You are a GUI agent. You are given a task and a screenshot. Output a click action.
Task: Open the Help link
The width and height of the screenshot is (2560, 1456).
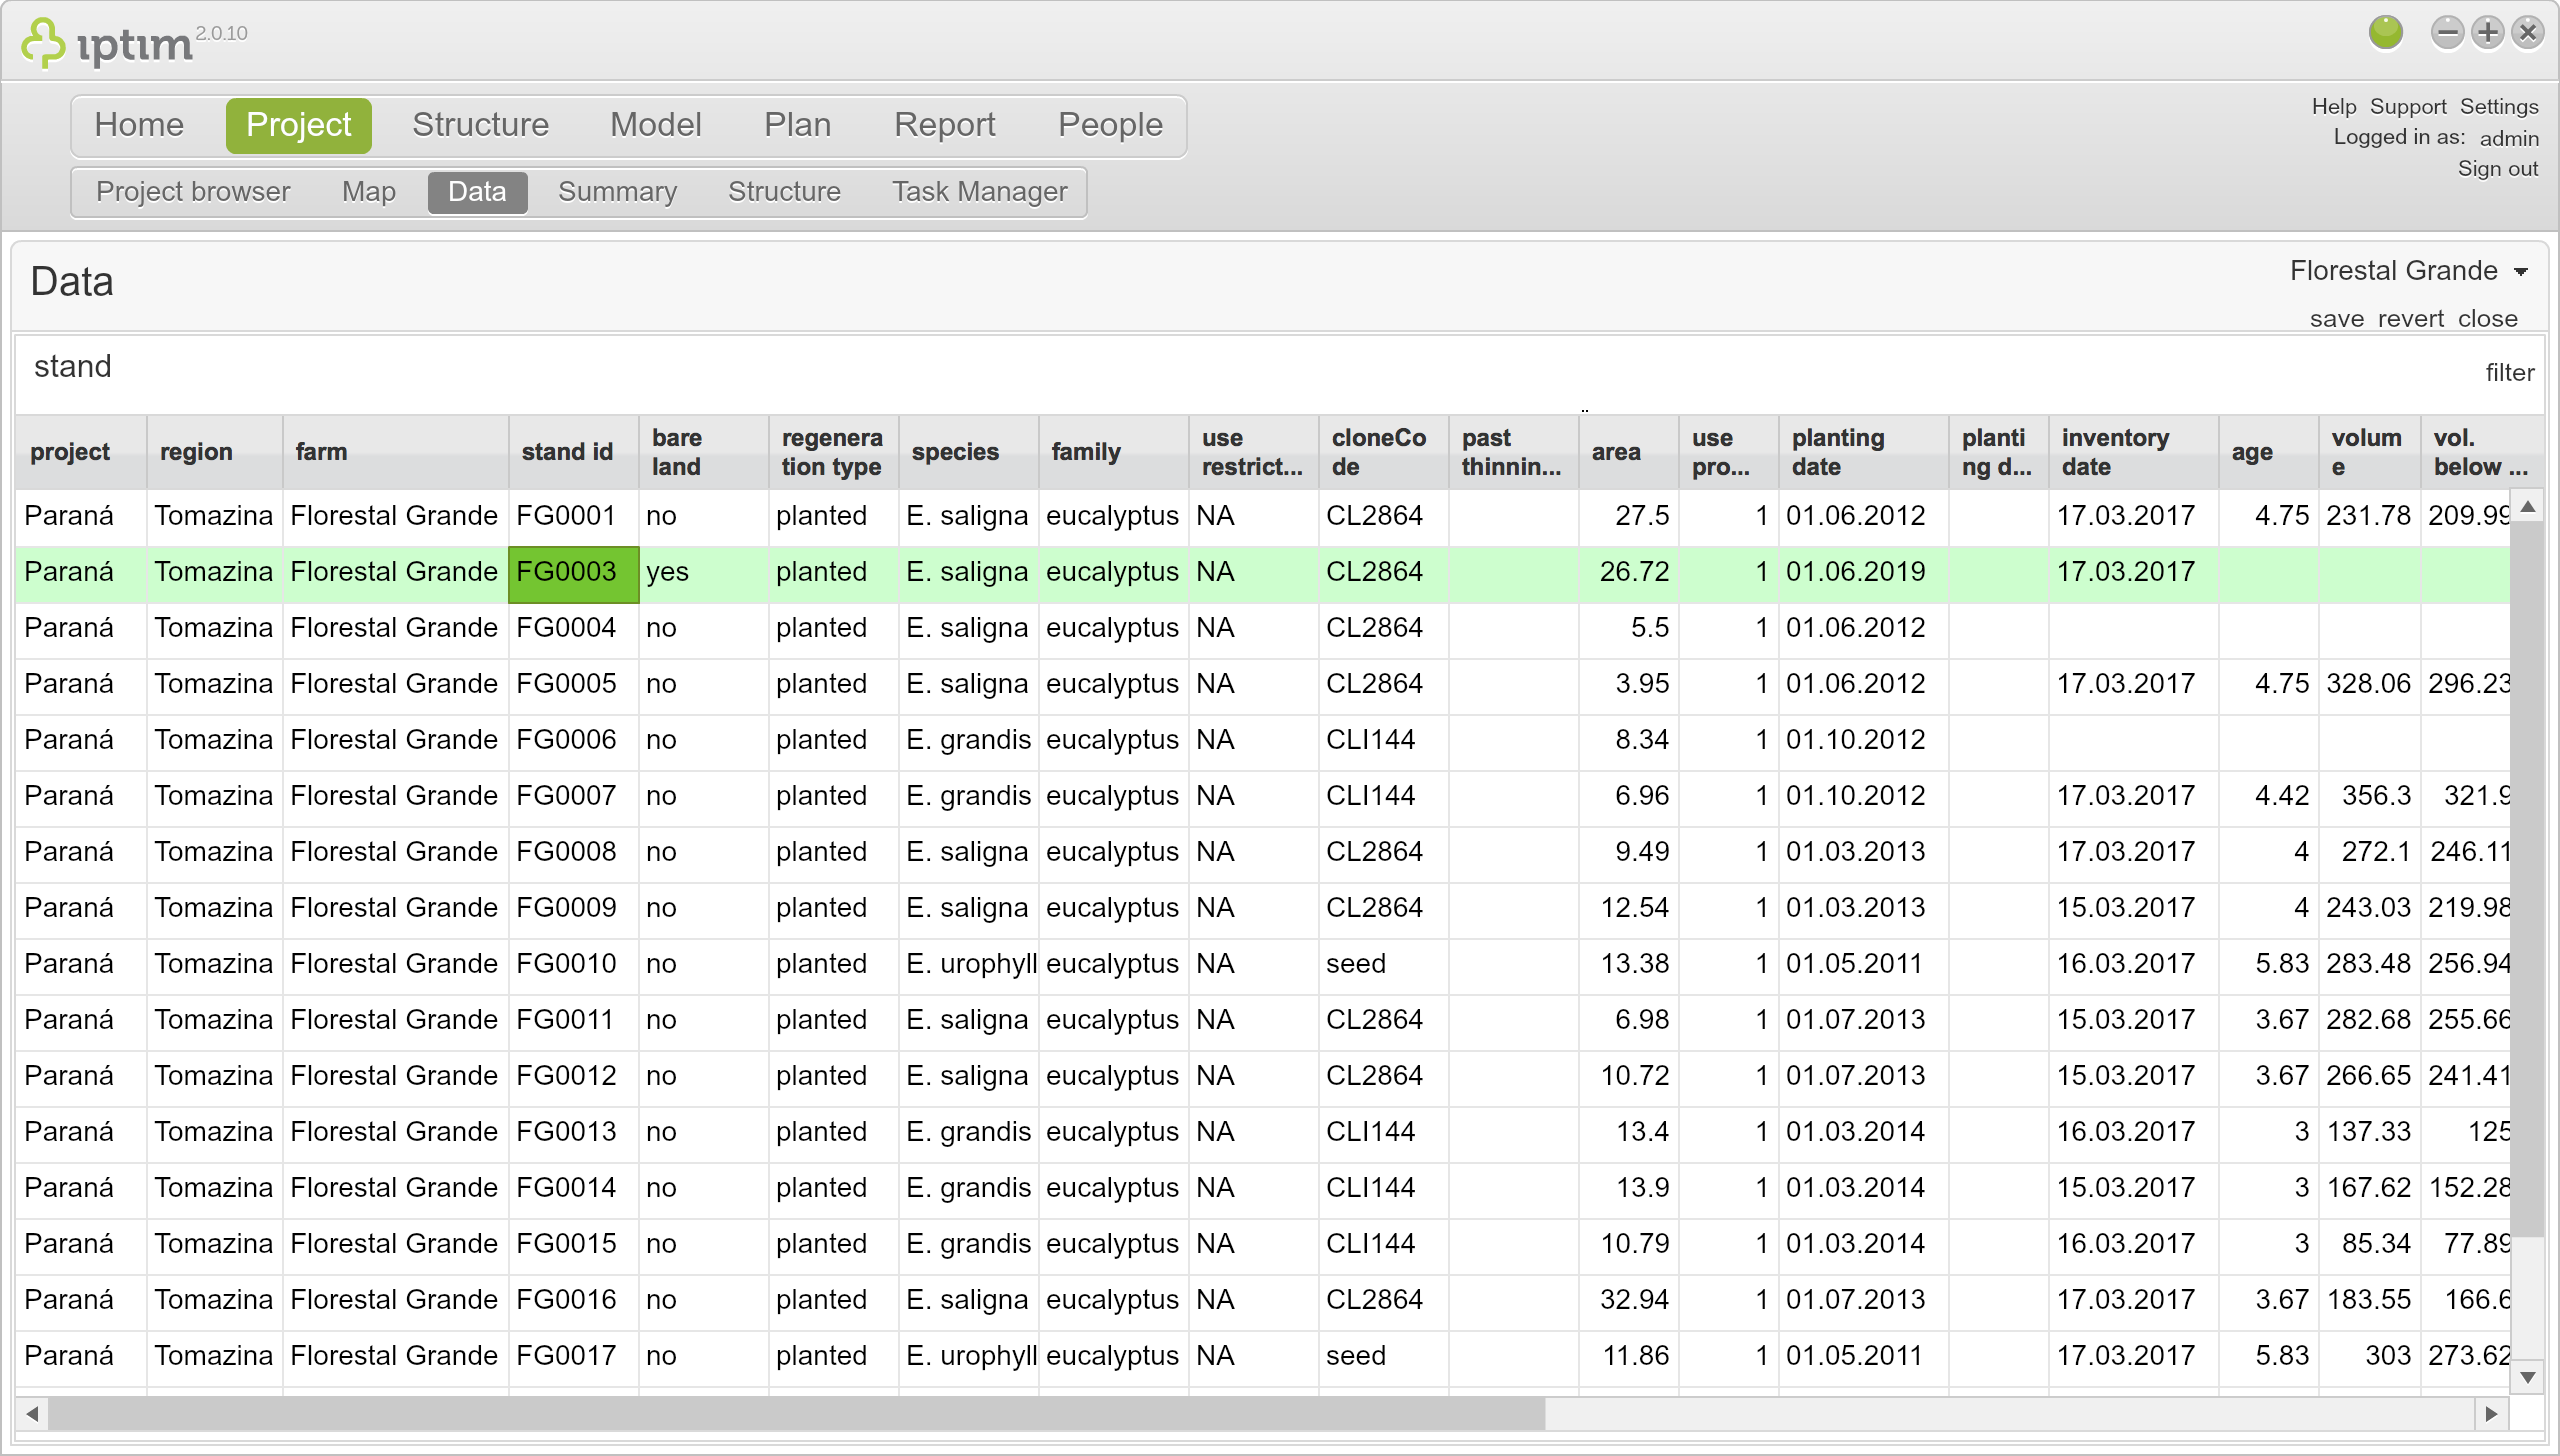2333,106
